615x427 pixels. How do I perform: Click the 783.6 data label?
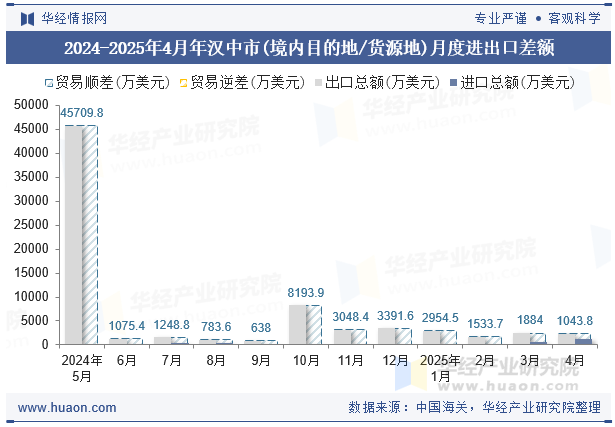coord(216,327)
